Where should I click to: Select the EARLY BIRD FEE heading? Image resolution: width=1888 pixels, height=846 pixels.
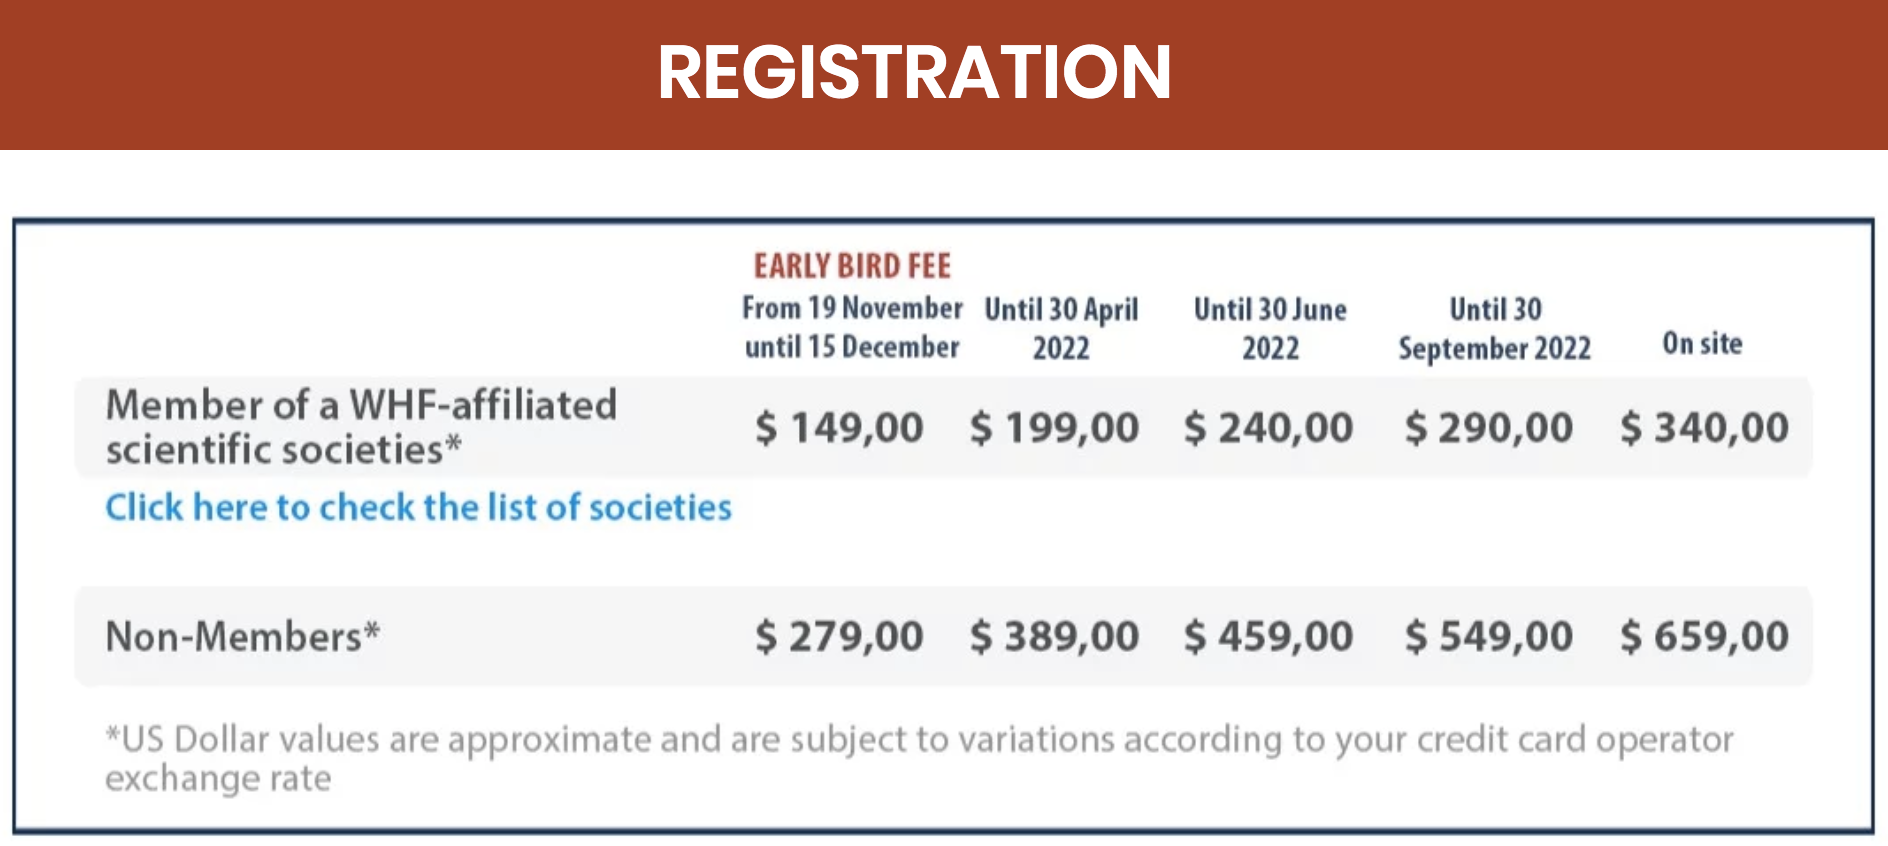pos(852,266)
